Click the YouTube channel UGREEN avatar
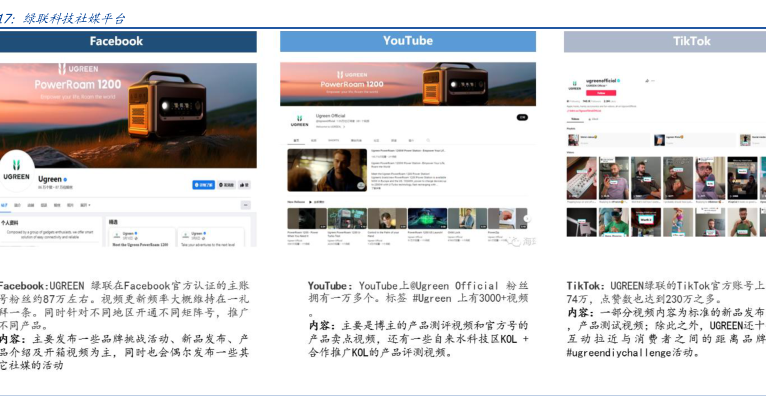Screen dimensions: 766x396 pos(299,120)
